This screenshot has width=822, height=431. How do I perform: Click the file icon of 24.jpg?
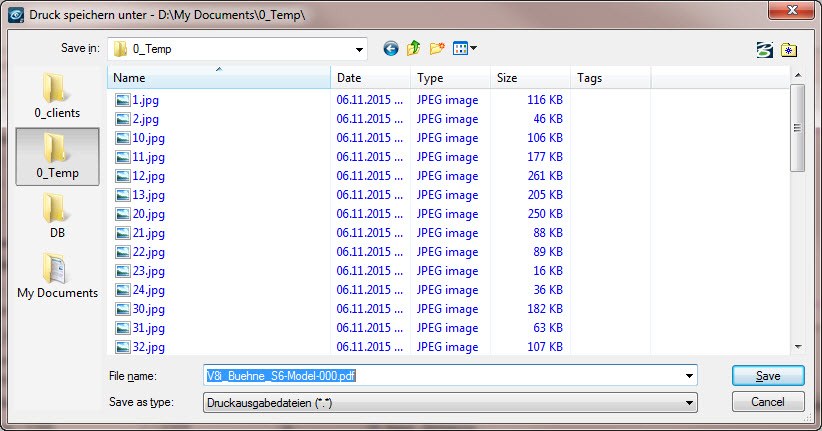(x=123, y=290)
